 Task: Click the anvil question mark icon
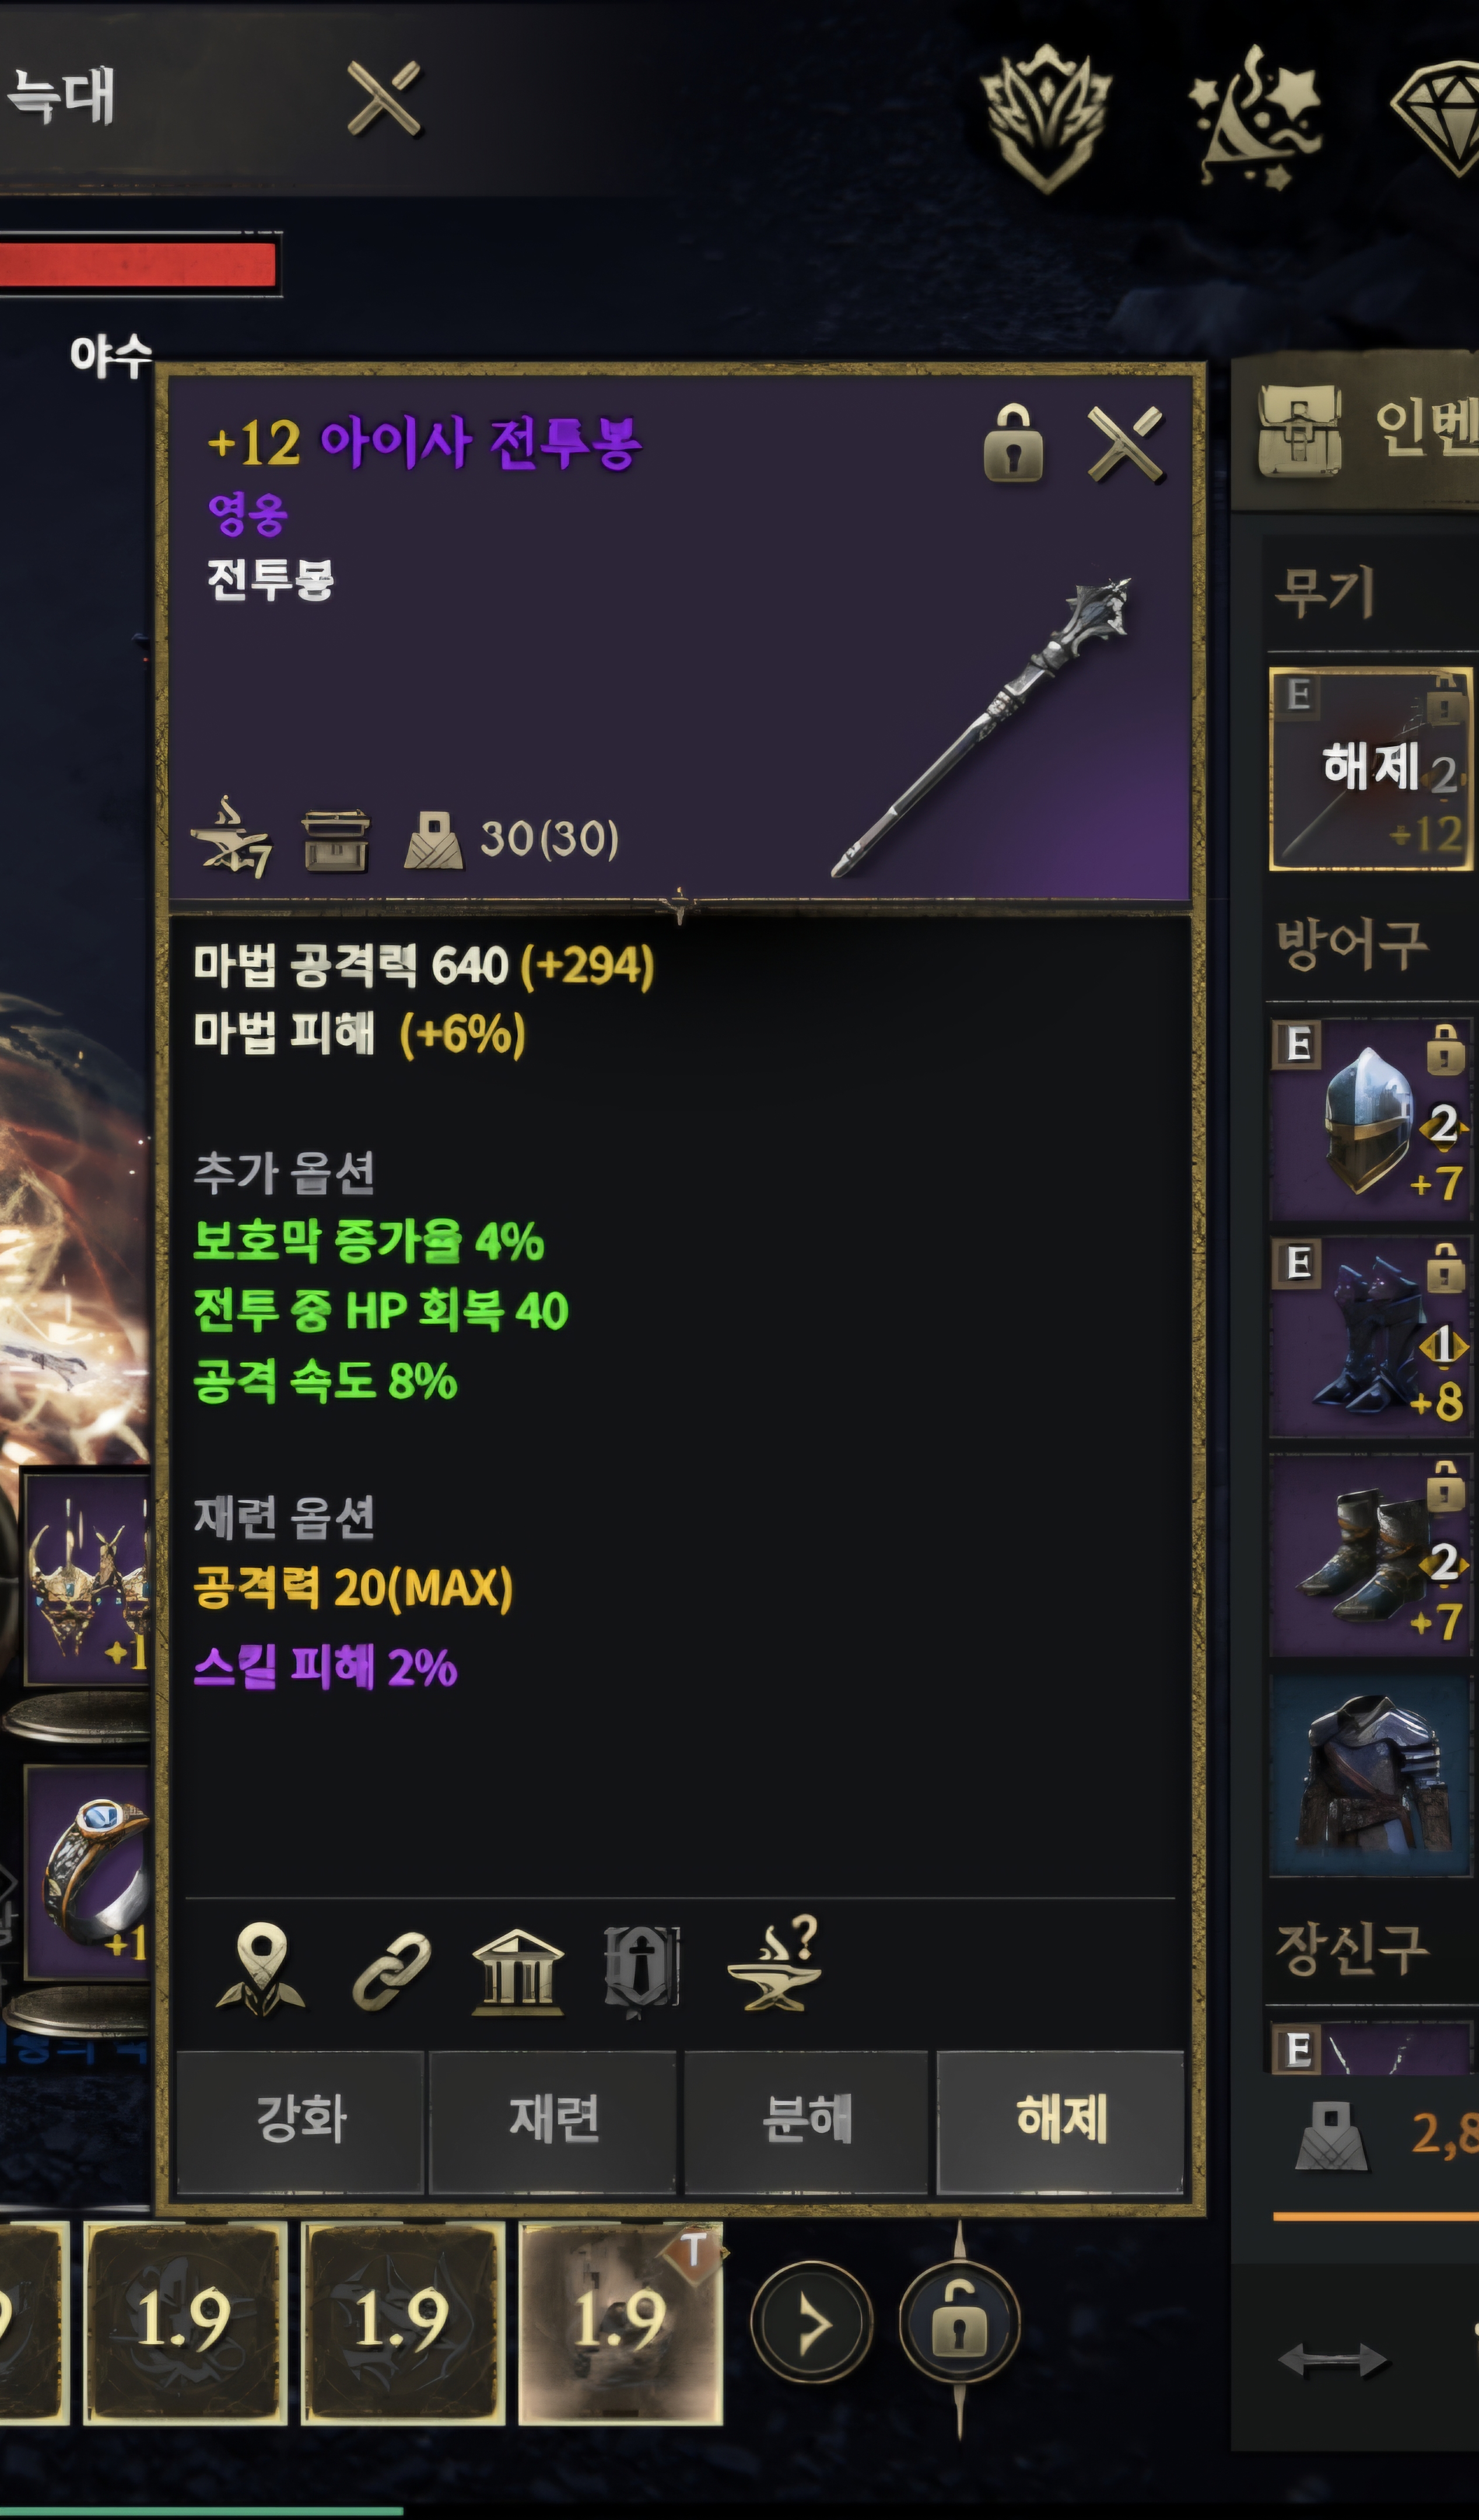(774, 1964)
